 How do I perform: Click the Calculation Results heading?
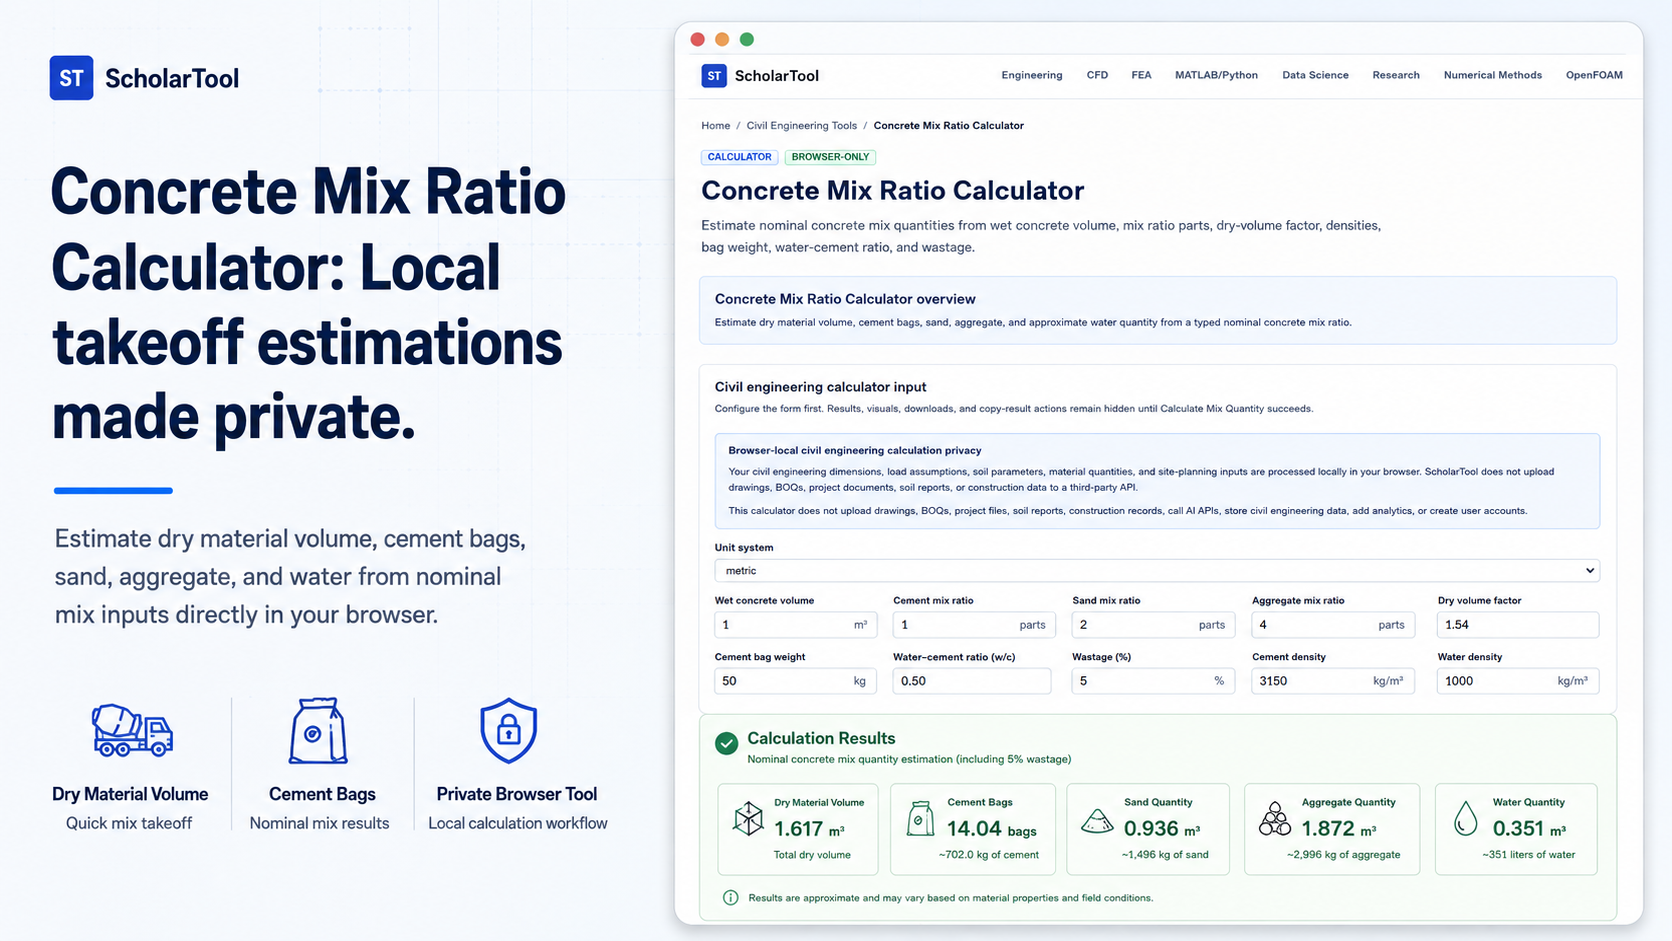point(821,738)
